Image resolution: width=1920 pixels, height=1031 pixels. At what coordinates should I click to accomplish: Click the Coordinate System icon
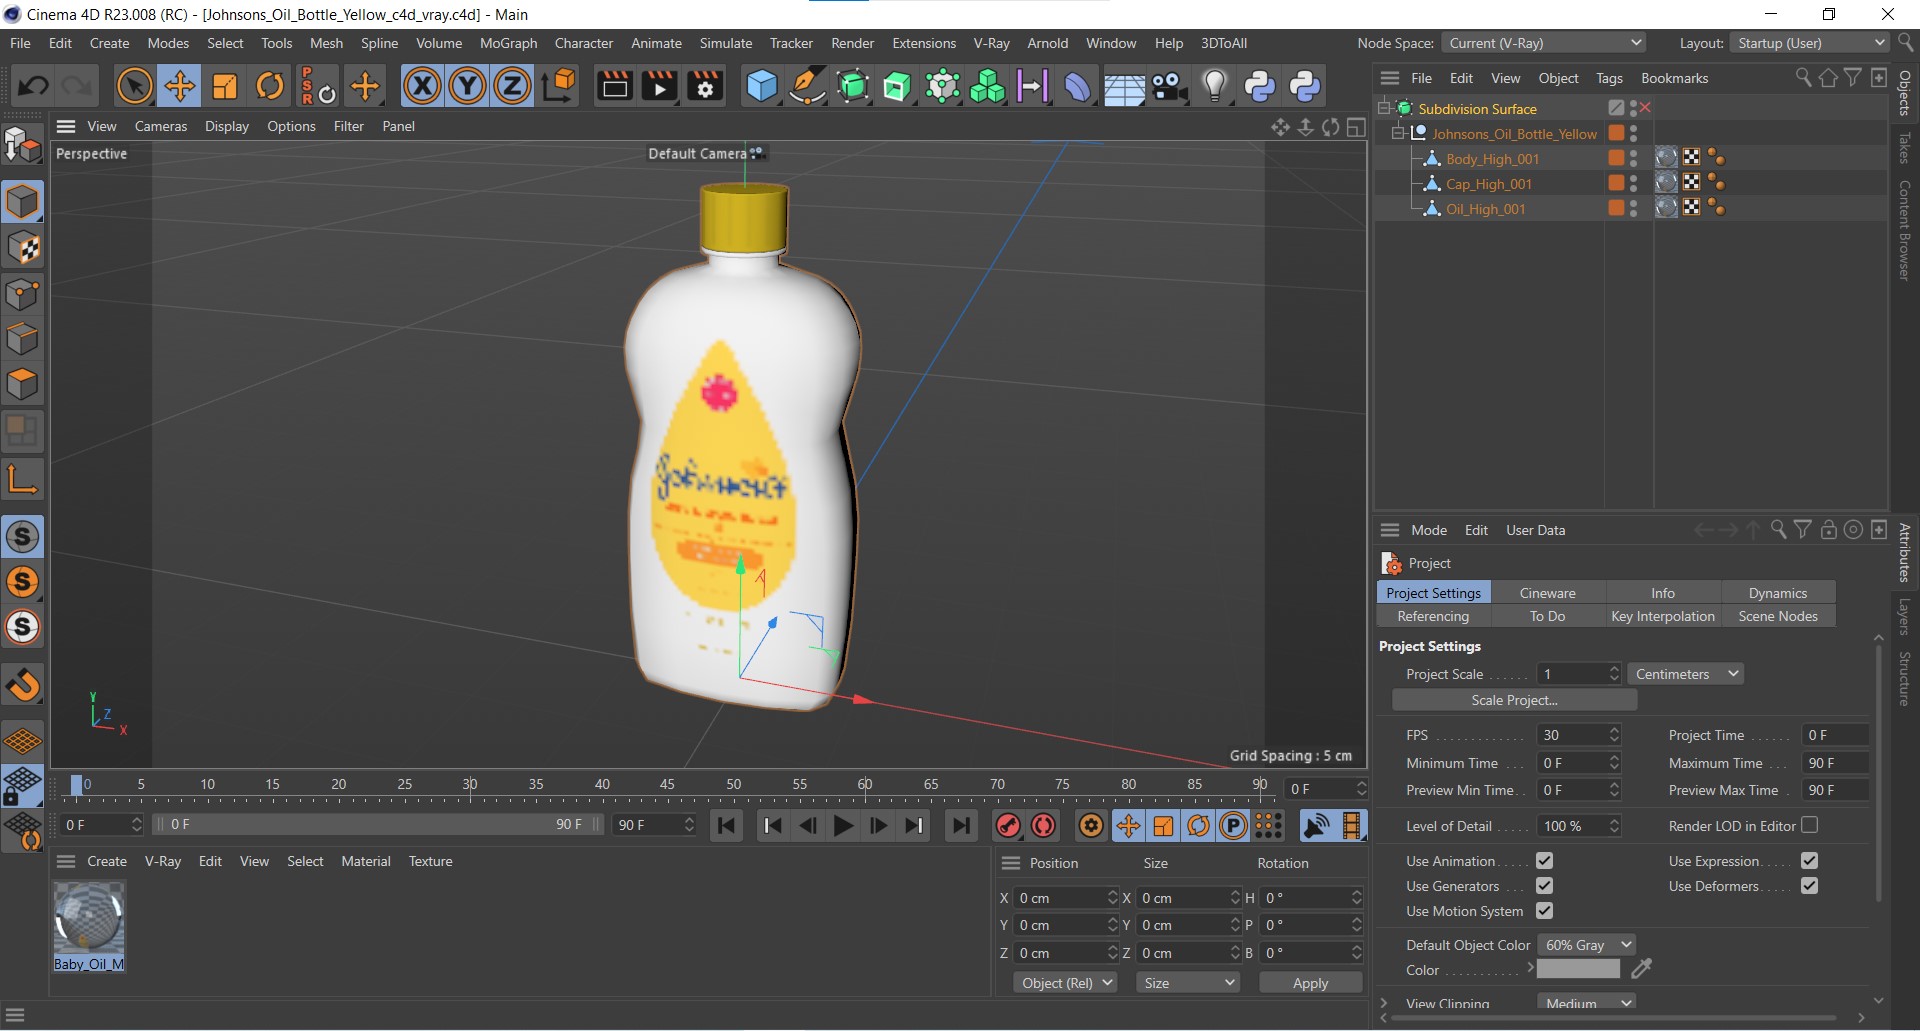tap(560, 86)
